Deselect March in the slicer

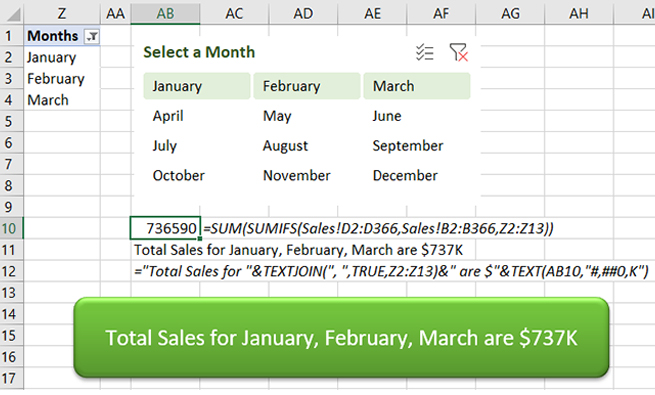click(417, 86)
